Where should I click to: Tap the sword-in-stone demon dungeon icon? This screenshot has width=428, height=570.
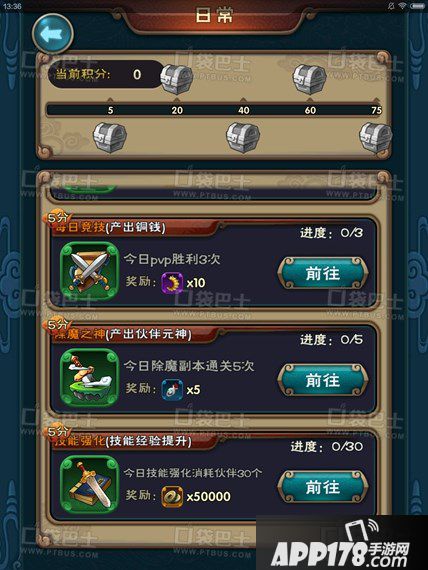[89, 378]
